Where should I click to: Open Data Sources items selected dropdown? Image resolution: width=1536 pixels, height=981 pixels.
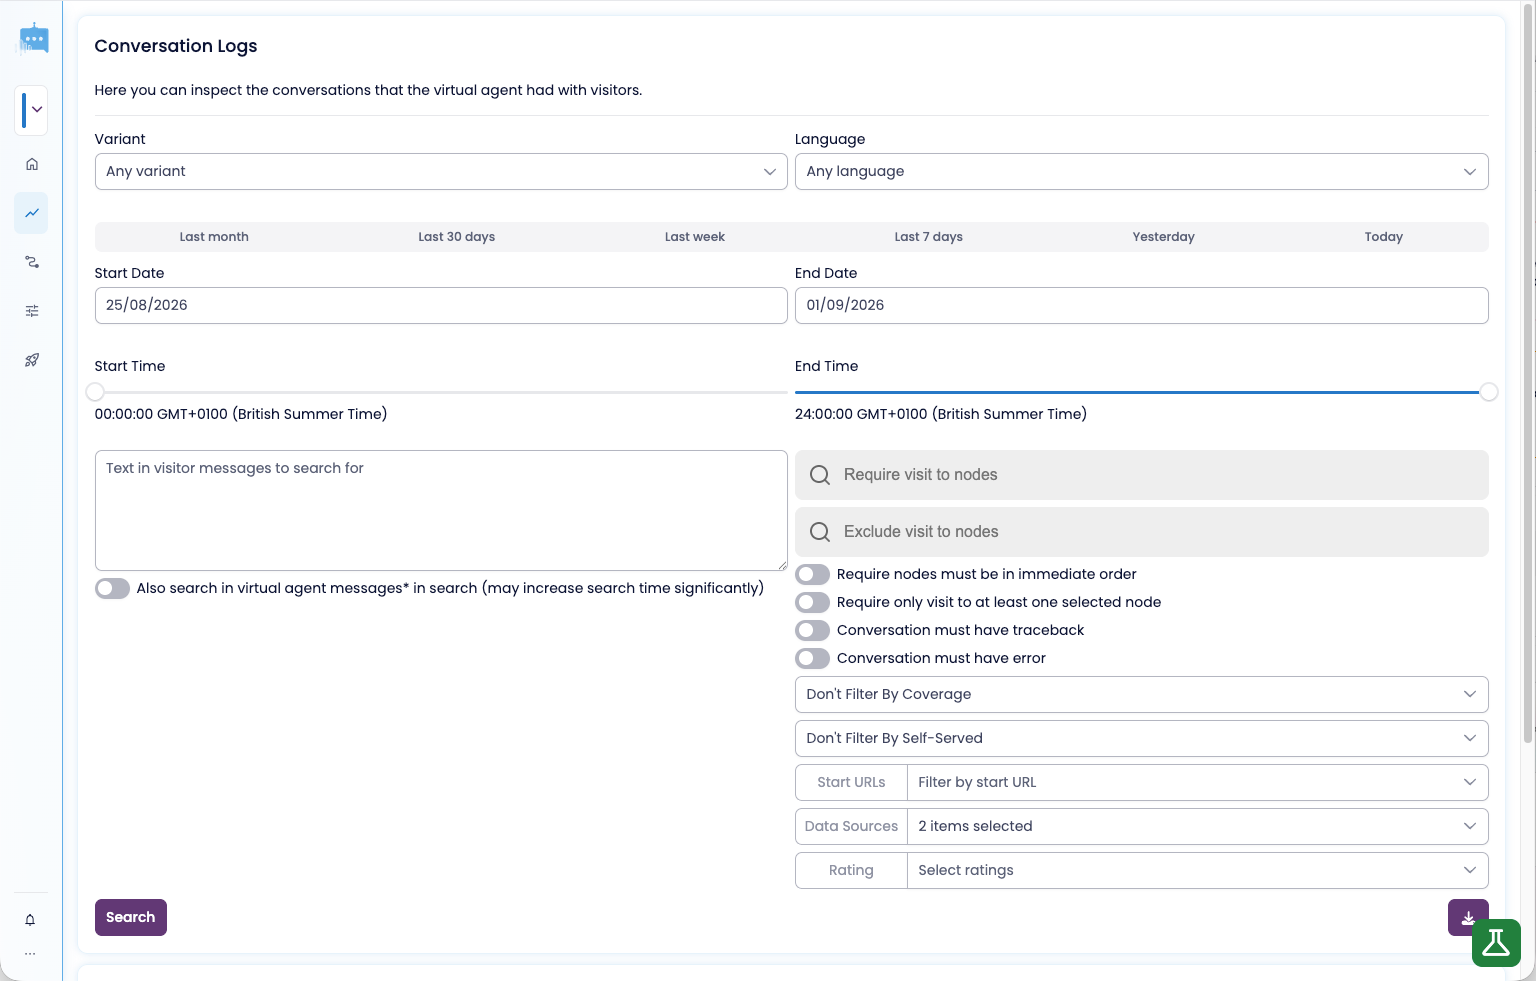pos(1197,826)
